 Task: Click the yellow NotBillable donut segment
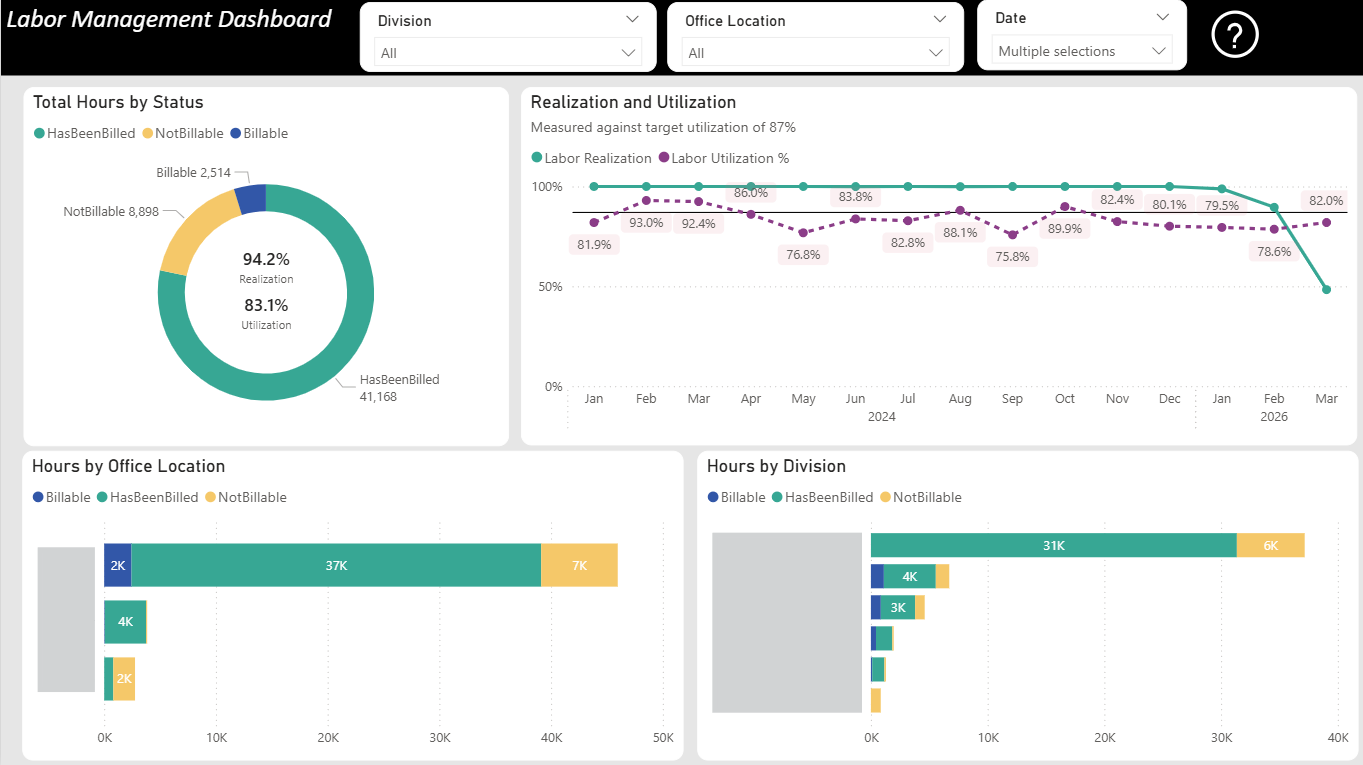(x=197, y=233)
